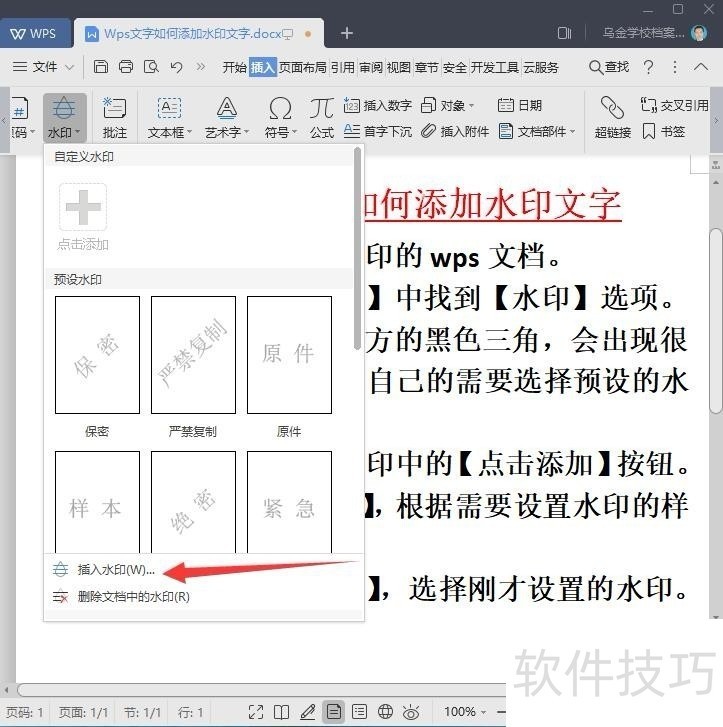
Task: Select the 样本 preset watermark thumbnail
Action: 97,502
